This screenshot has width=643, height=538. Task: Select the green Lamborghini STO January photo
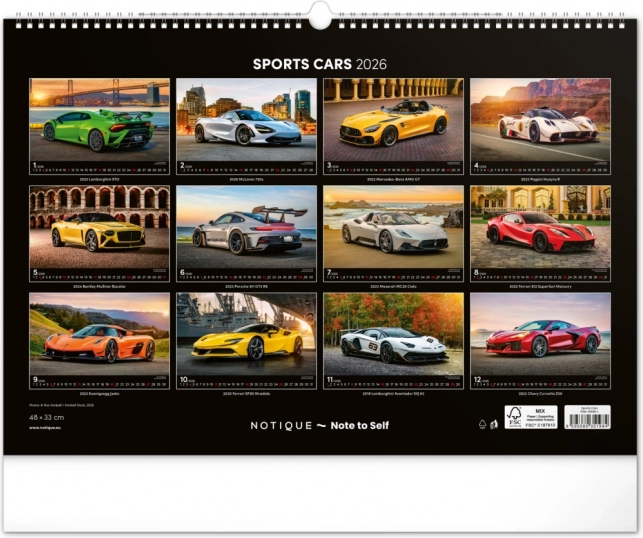click(x=99, y=119)
